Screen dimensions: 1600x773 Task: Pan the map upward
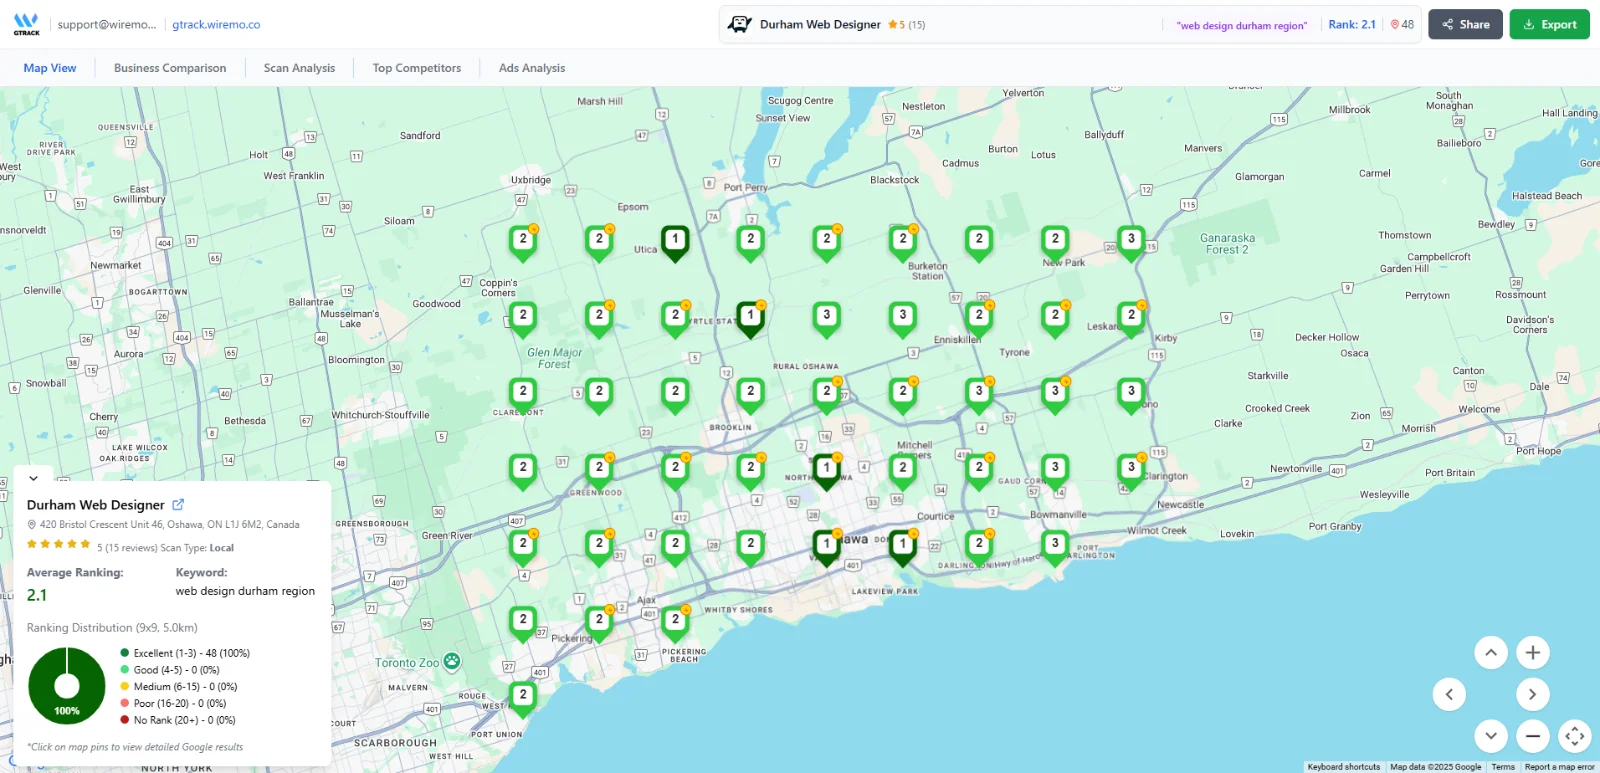[x=1490, y=653]
